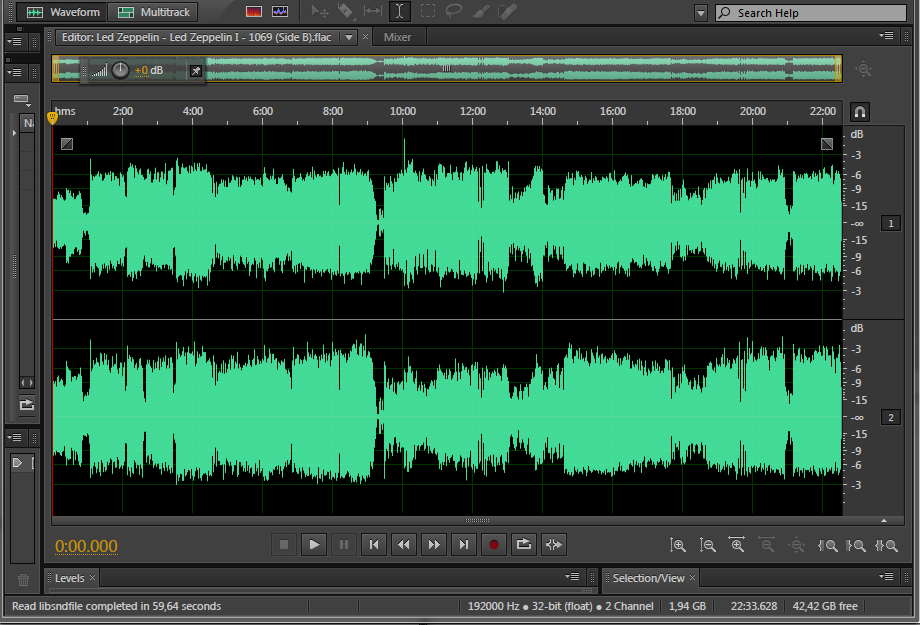920x625 pixels.
Task: Open the workspace dropdown arrow
Action: [x=701, y=13]
